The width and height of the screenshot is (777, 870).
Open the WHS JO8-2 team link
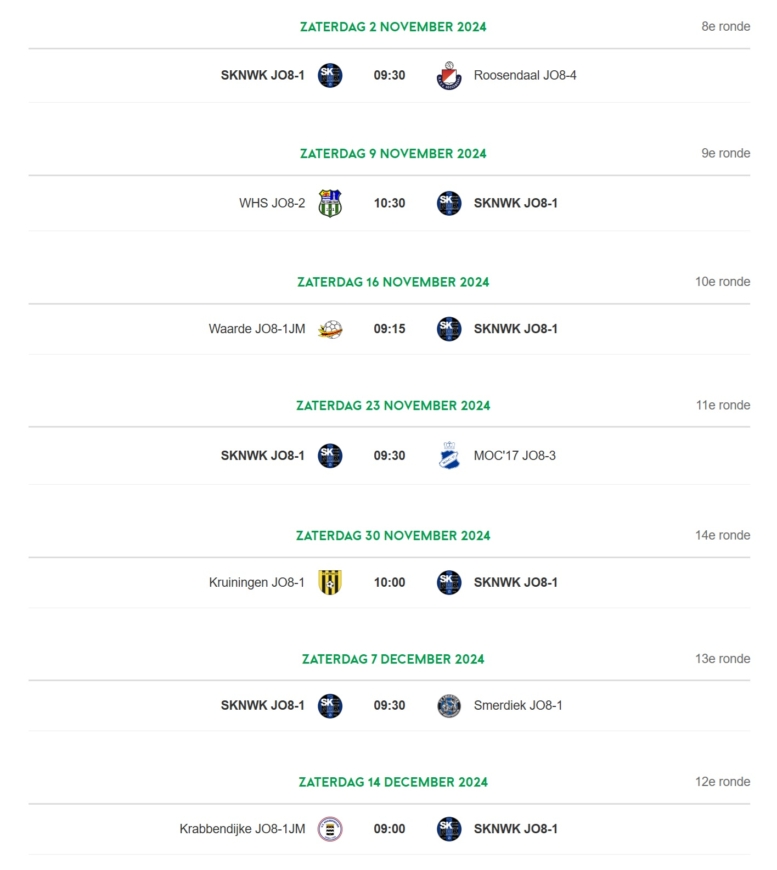pos(272,203)
